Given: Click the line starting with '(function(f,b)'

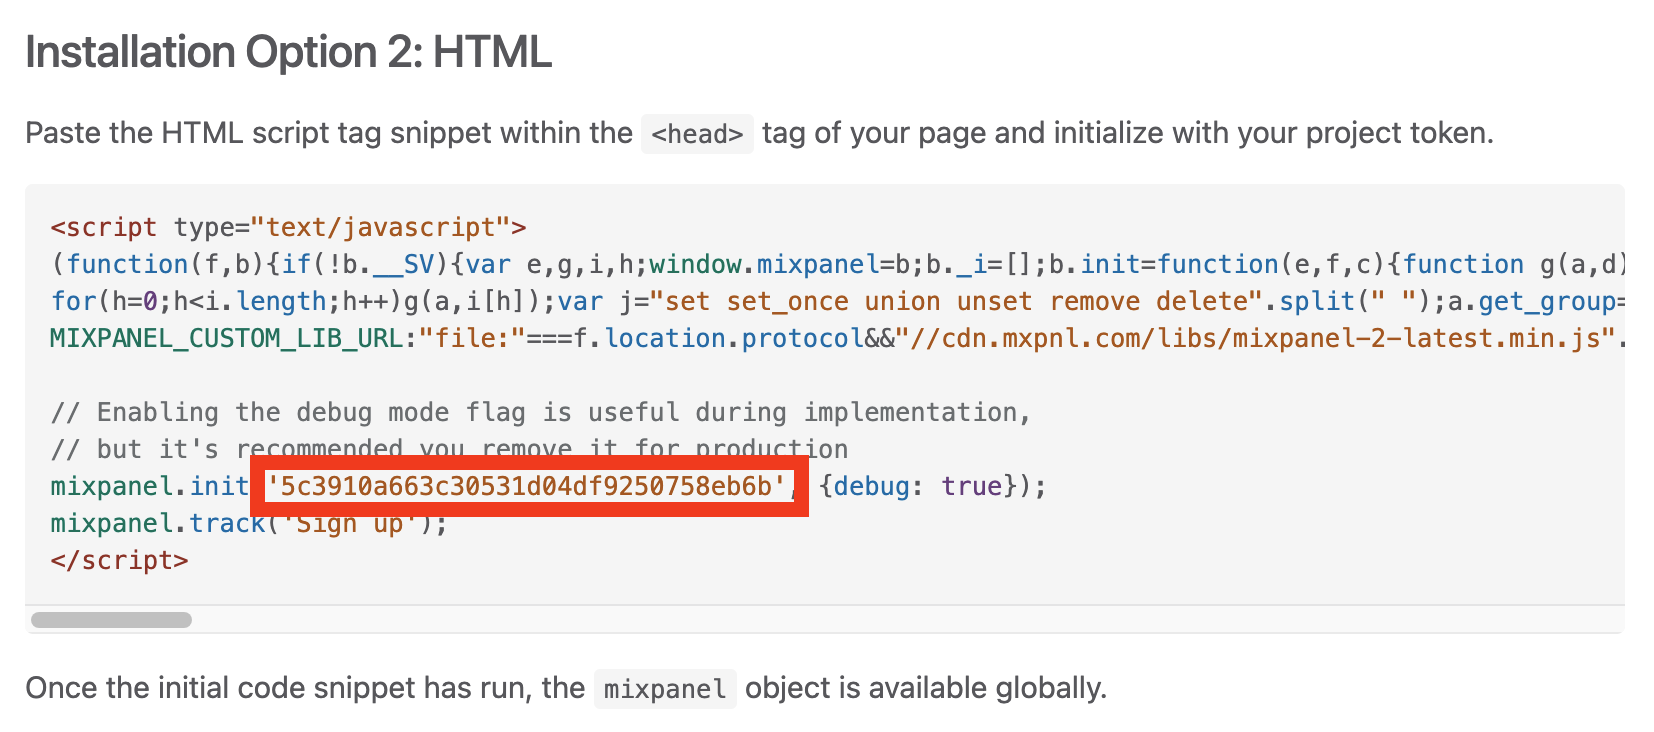Looking at the screenshot, I should [x=837, y=264].
